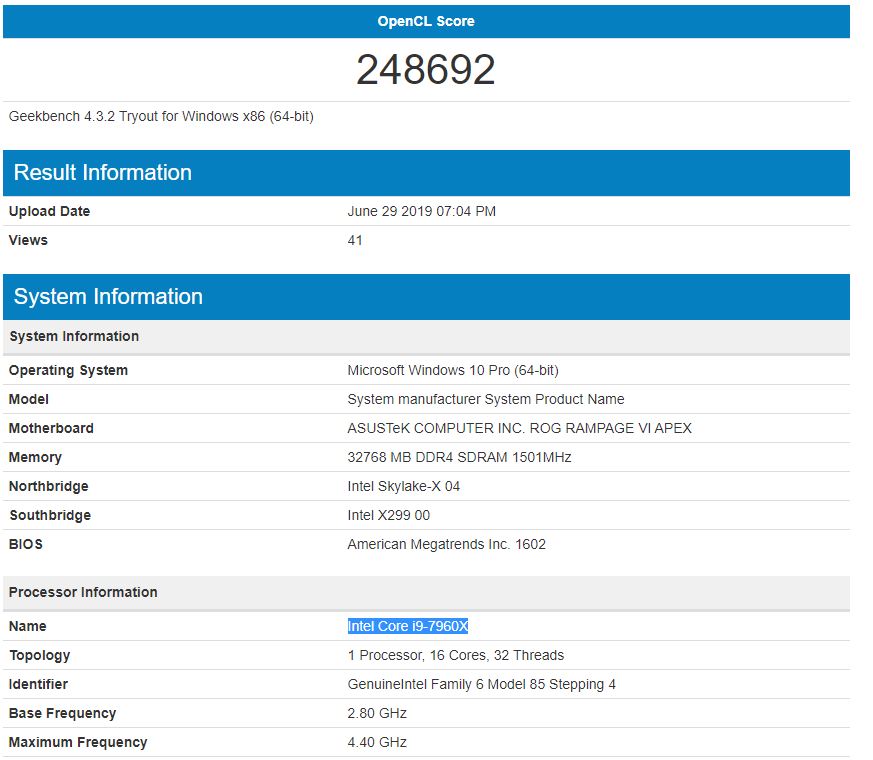Click the Upload Date label
873x760 pixels.
[x=49, y=211]
